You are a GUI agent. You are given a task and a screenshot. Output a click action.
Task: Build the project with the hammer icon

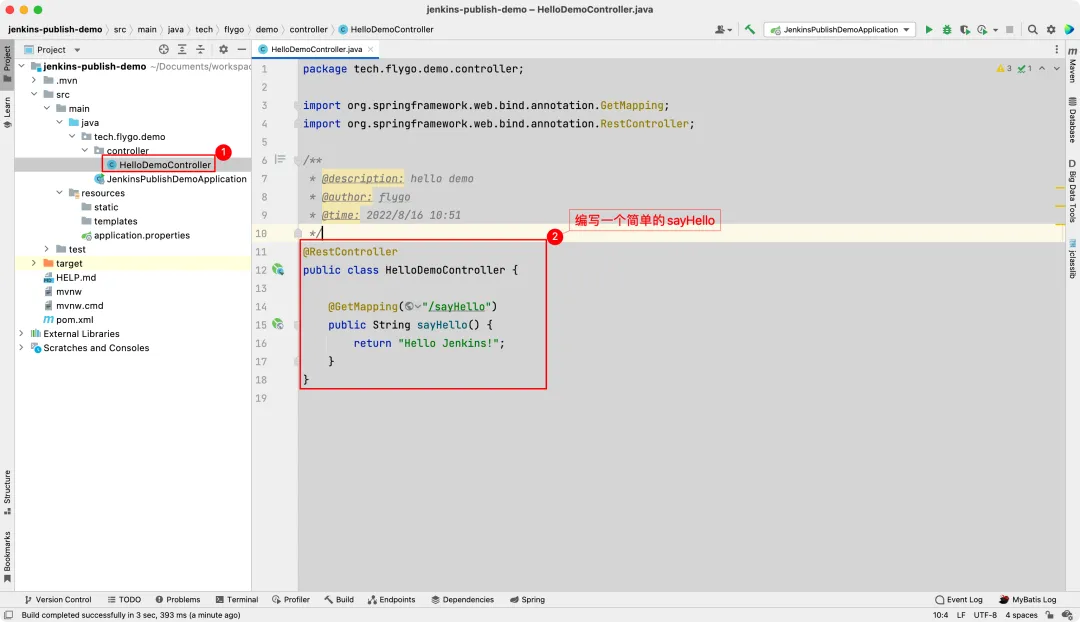click(749, 30)
